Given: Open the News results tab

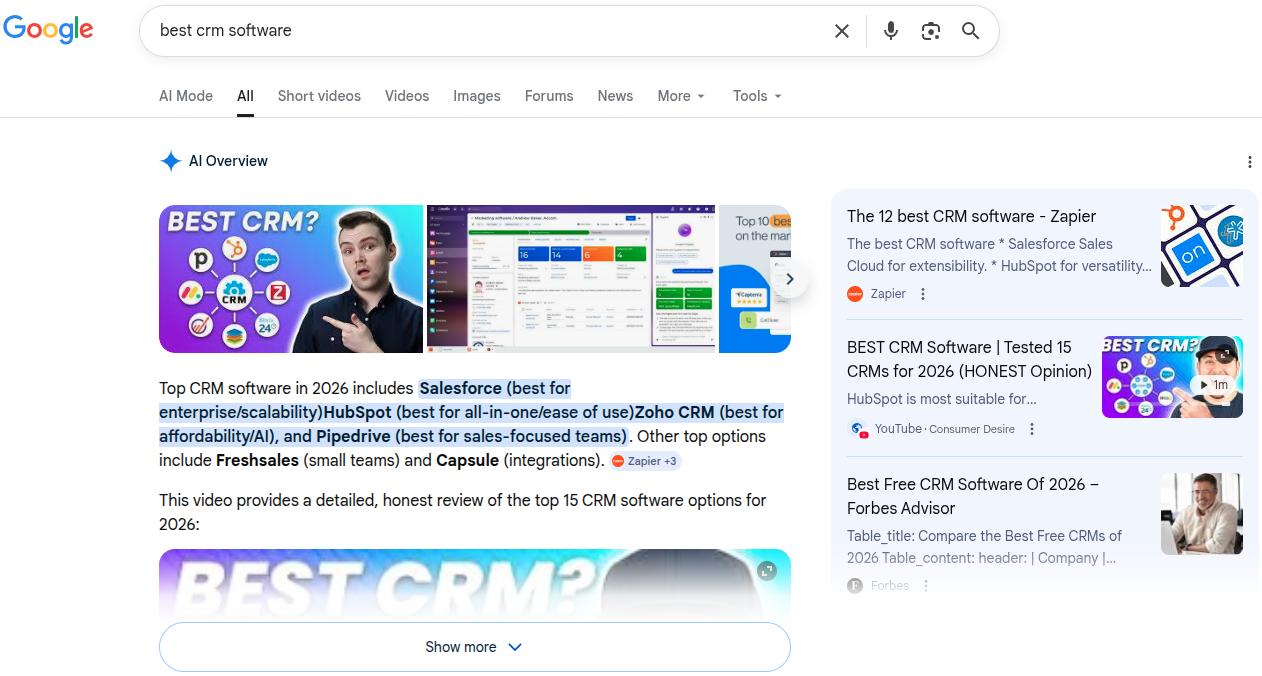Looking at the screenshot, I should (x=615, y=96).
